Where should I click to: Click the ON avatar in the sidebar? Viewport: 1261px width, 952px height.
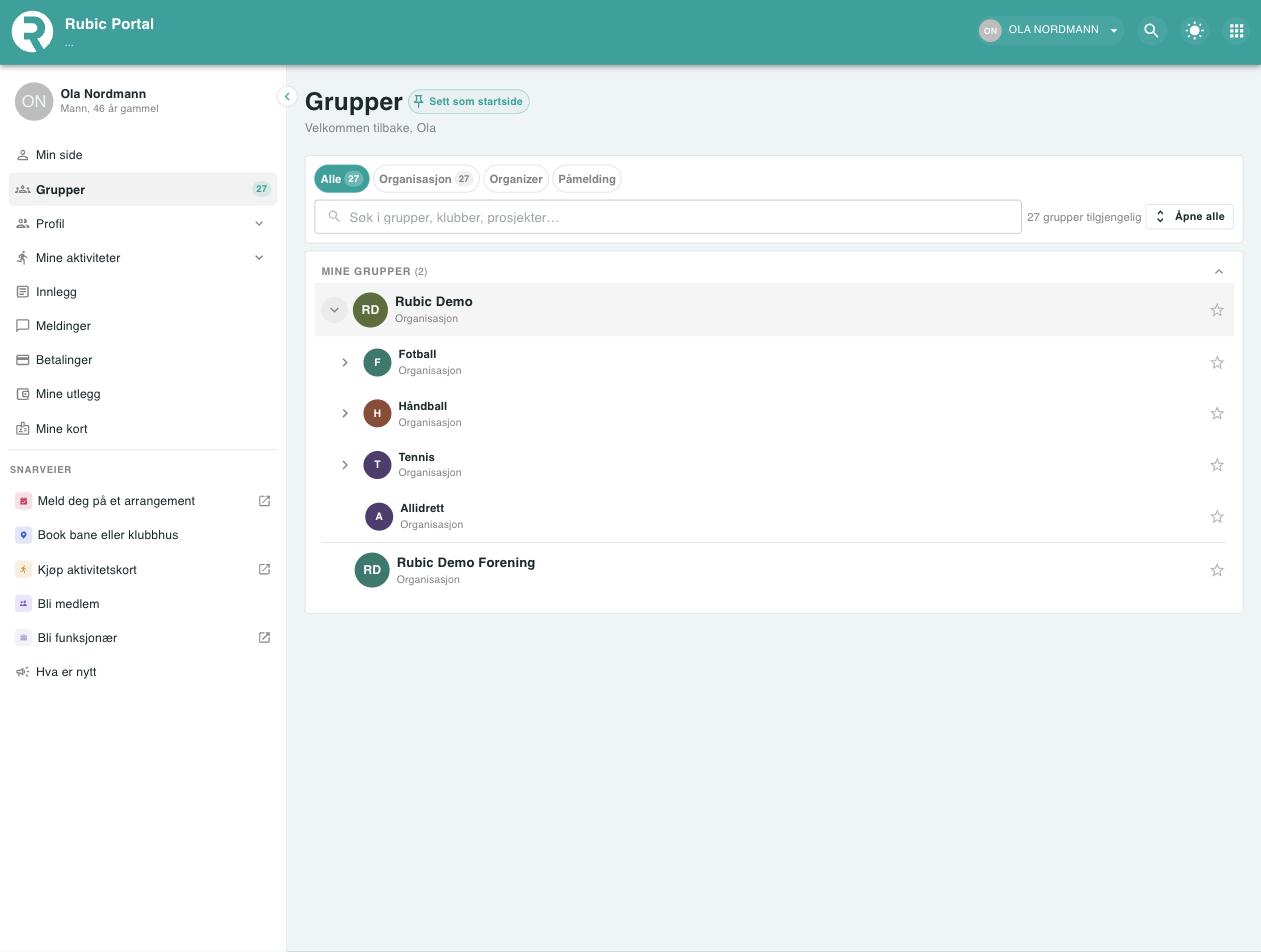pyautogui.click(x=34, y=101)
